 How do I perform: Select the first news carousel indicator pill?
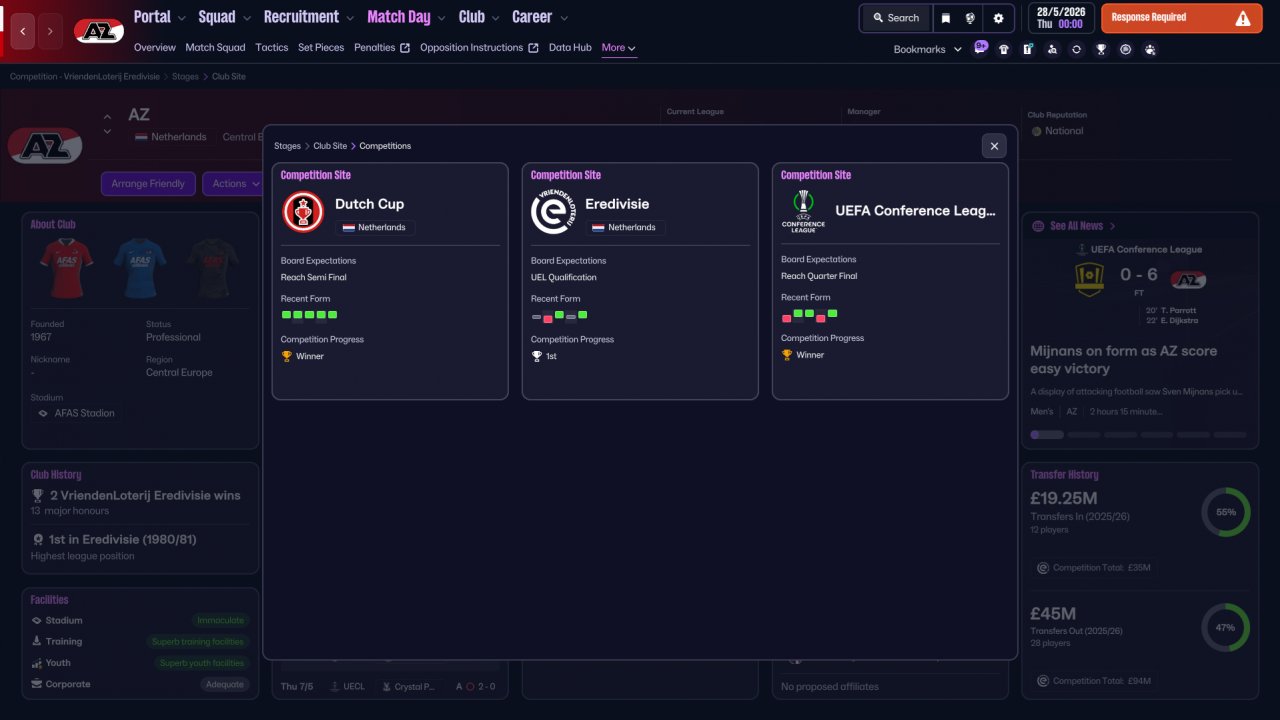1047,435
